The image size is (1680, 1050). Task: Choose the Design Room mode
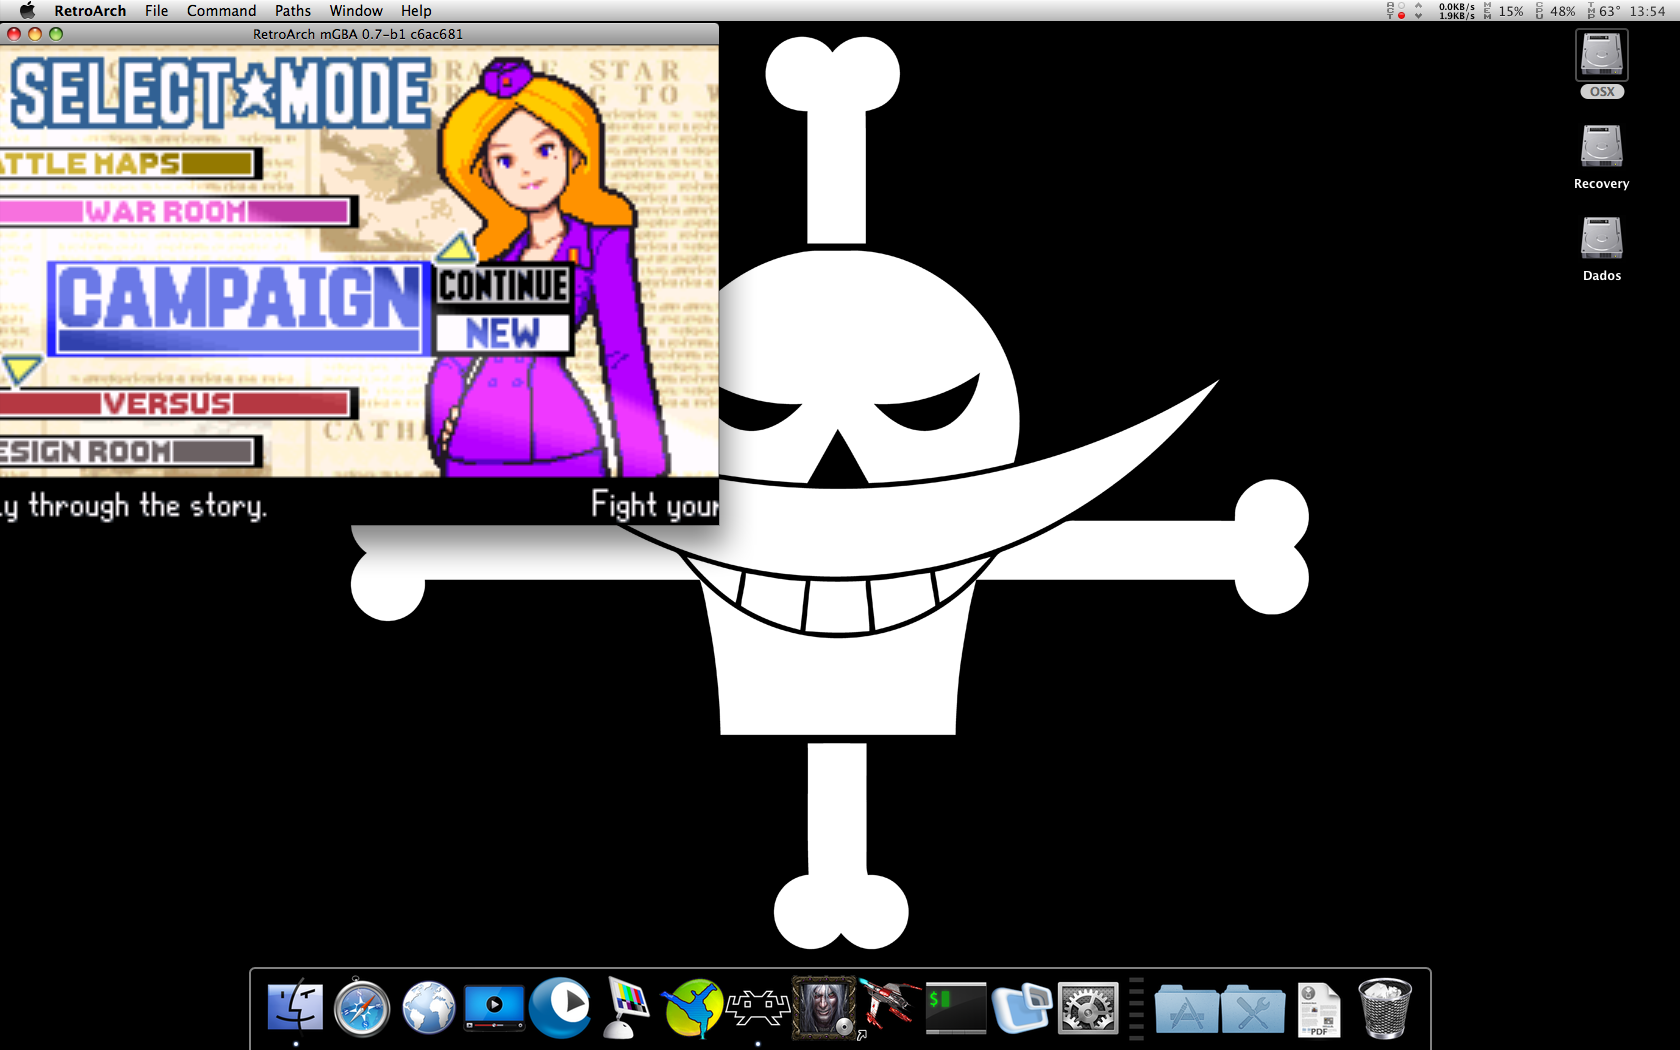[x=130, y=451]
